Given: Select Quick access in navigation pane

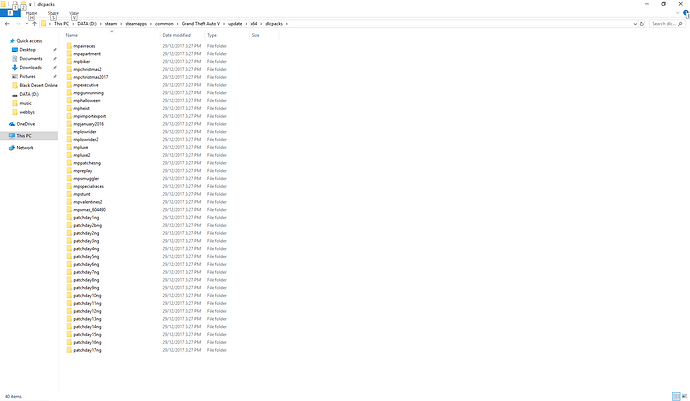Looking at the screenshot, I should pyautogui.click(x=29, y=41).
